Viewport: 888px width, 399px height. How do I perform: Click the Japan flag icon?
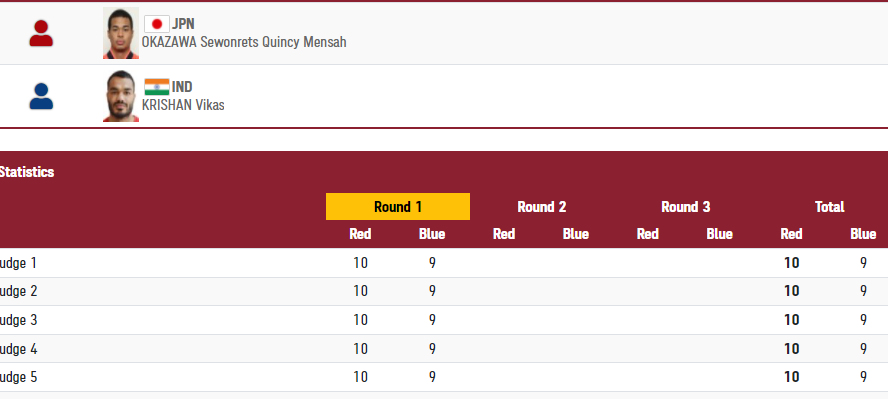tap(157, 24)
